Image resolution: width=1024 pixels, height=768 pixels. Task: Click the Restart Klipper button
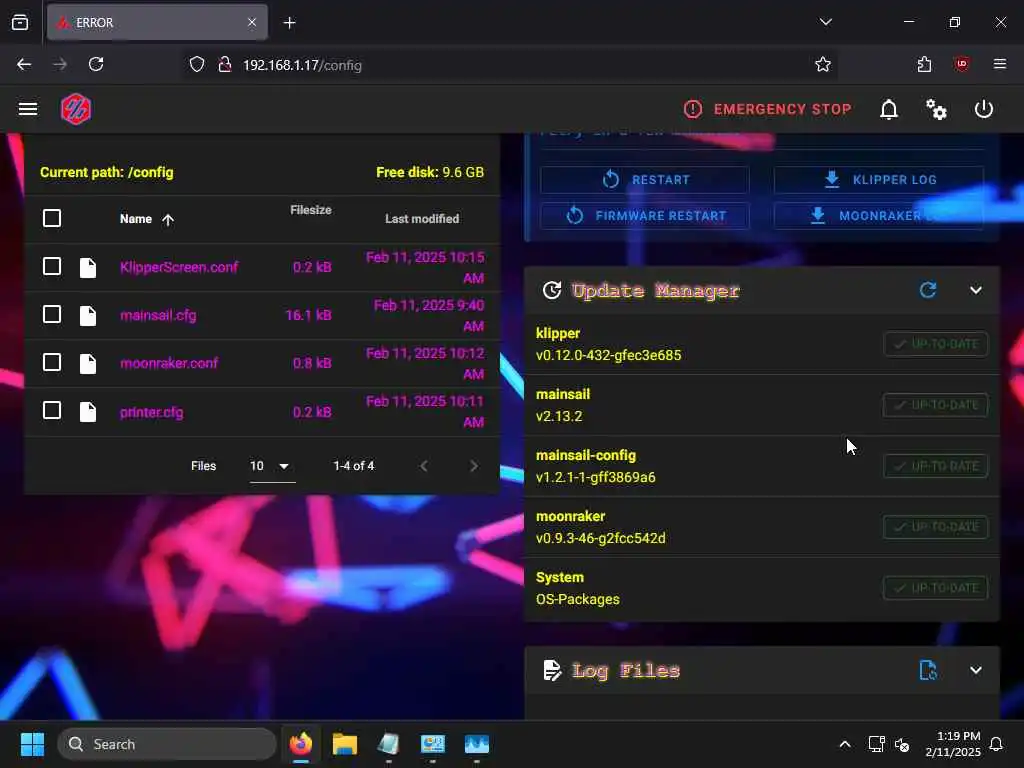(x=645, y=180)
